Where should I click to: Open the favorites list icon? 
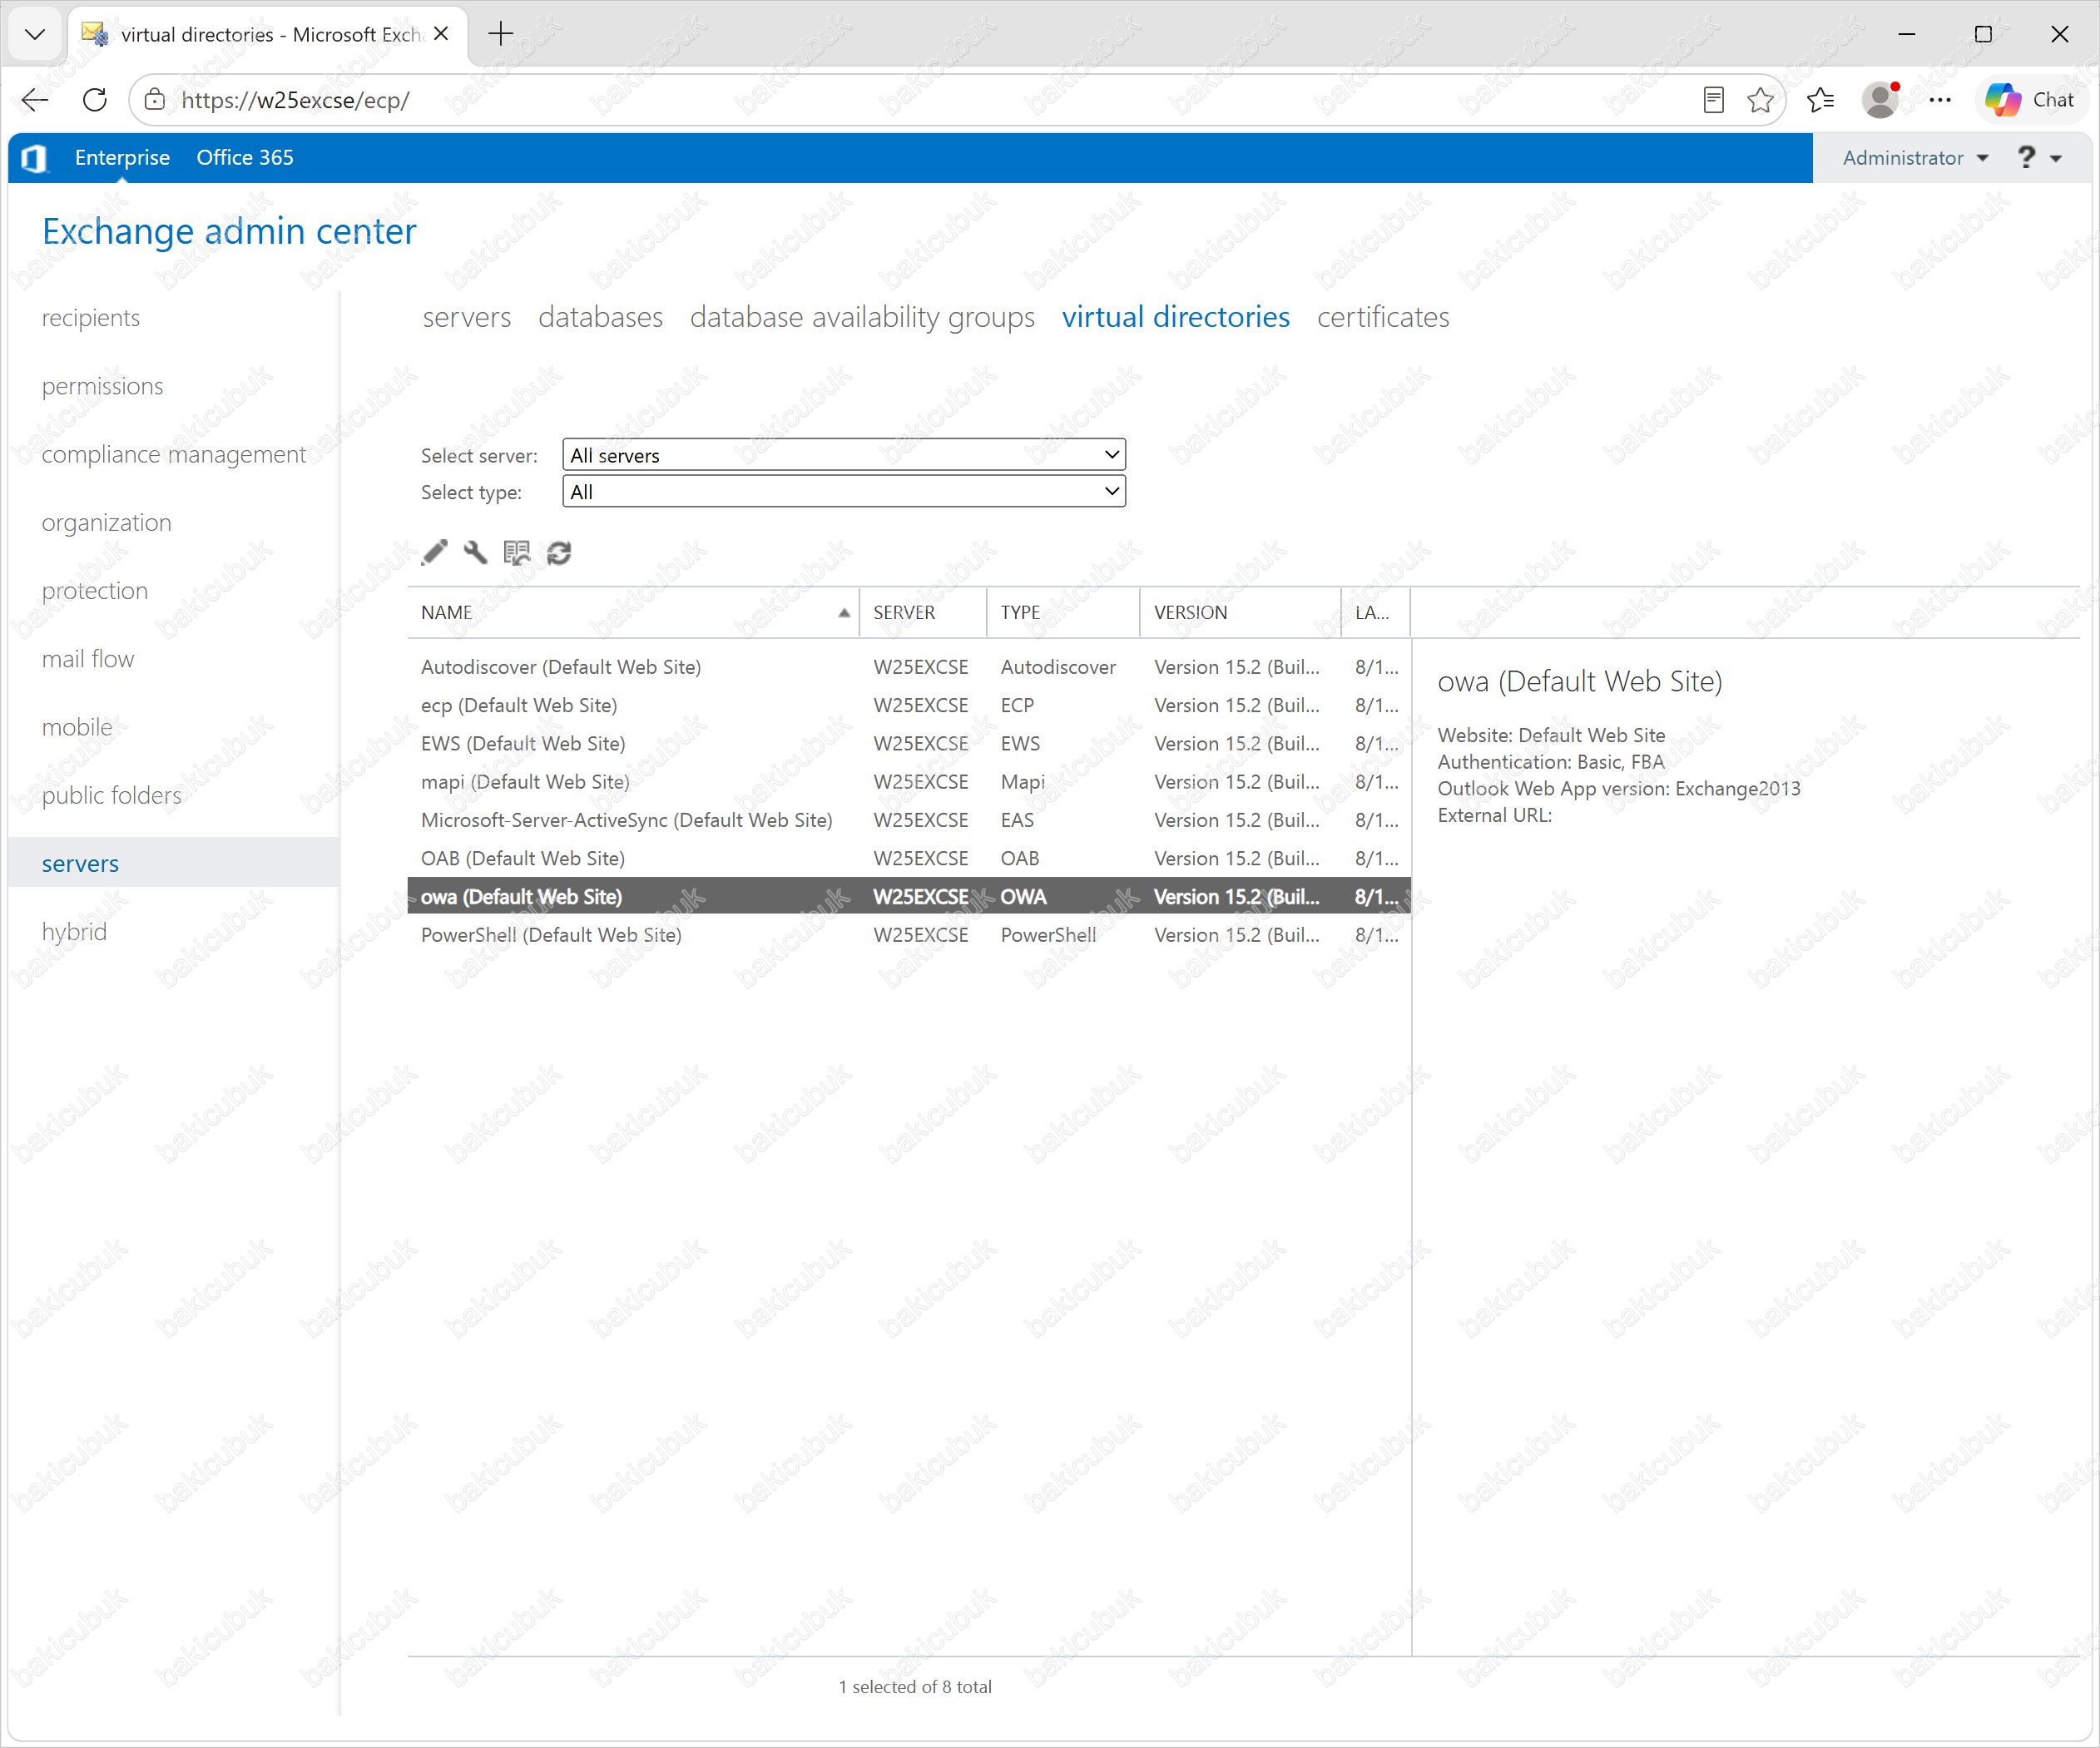pos(1820,99)
